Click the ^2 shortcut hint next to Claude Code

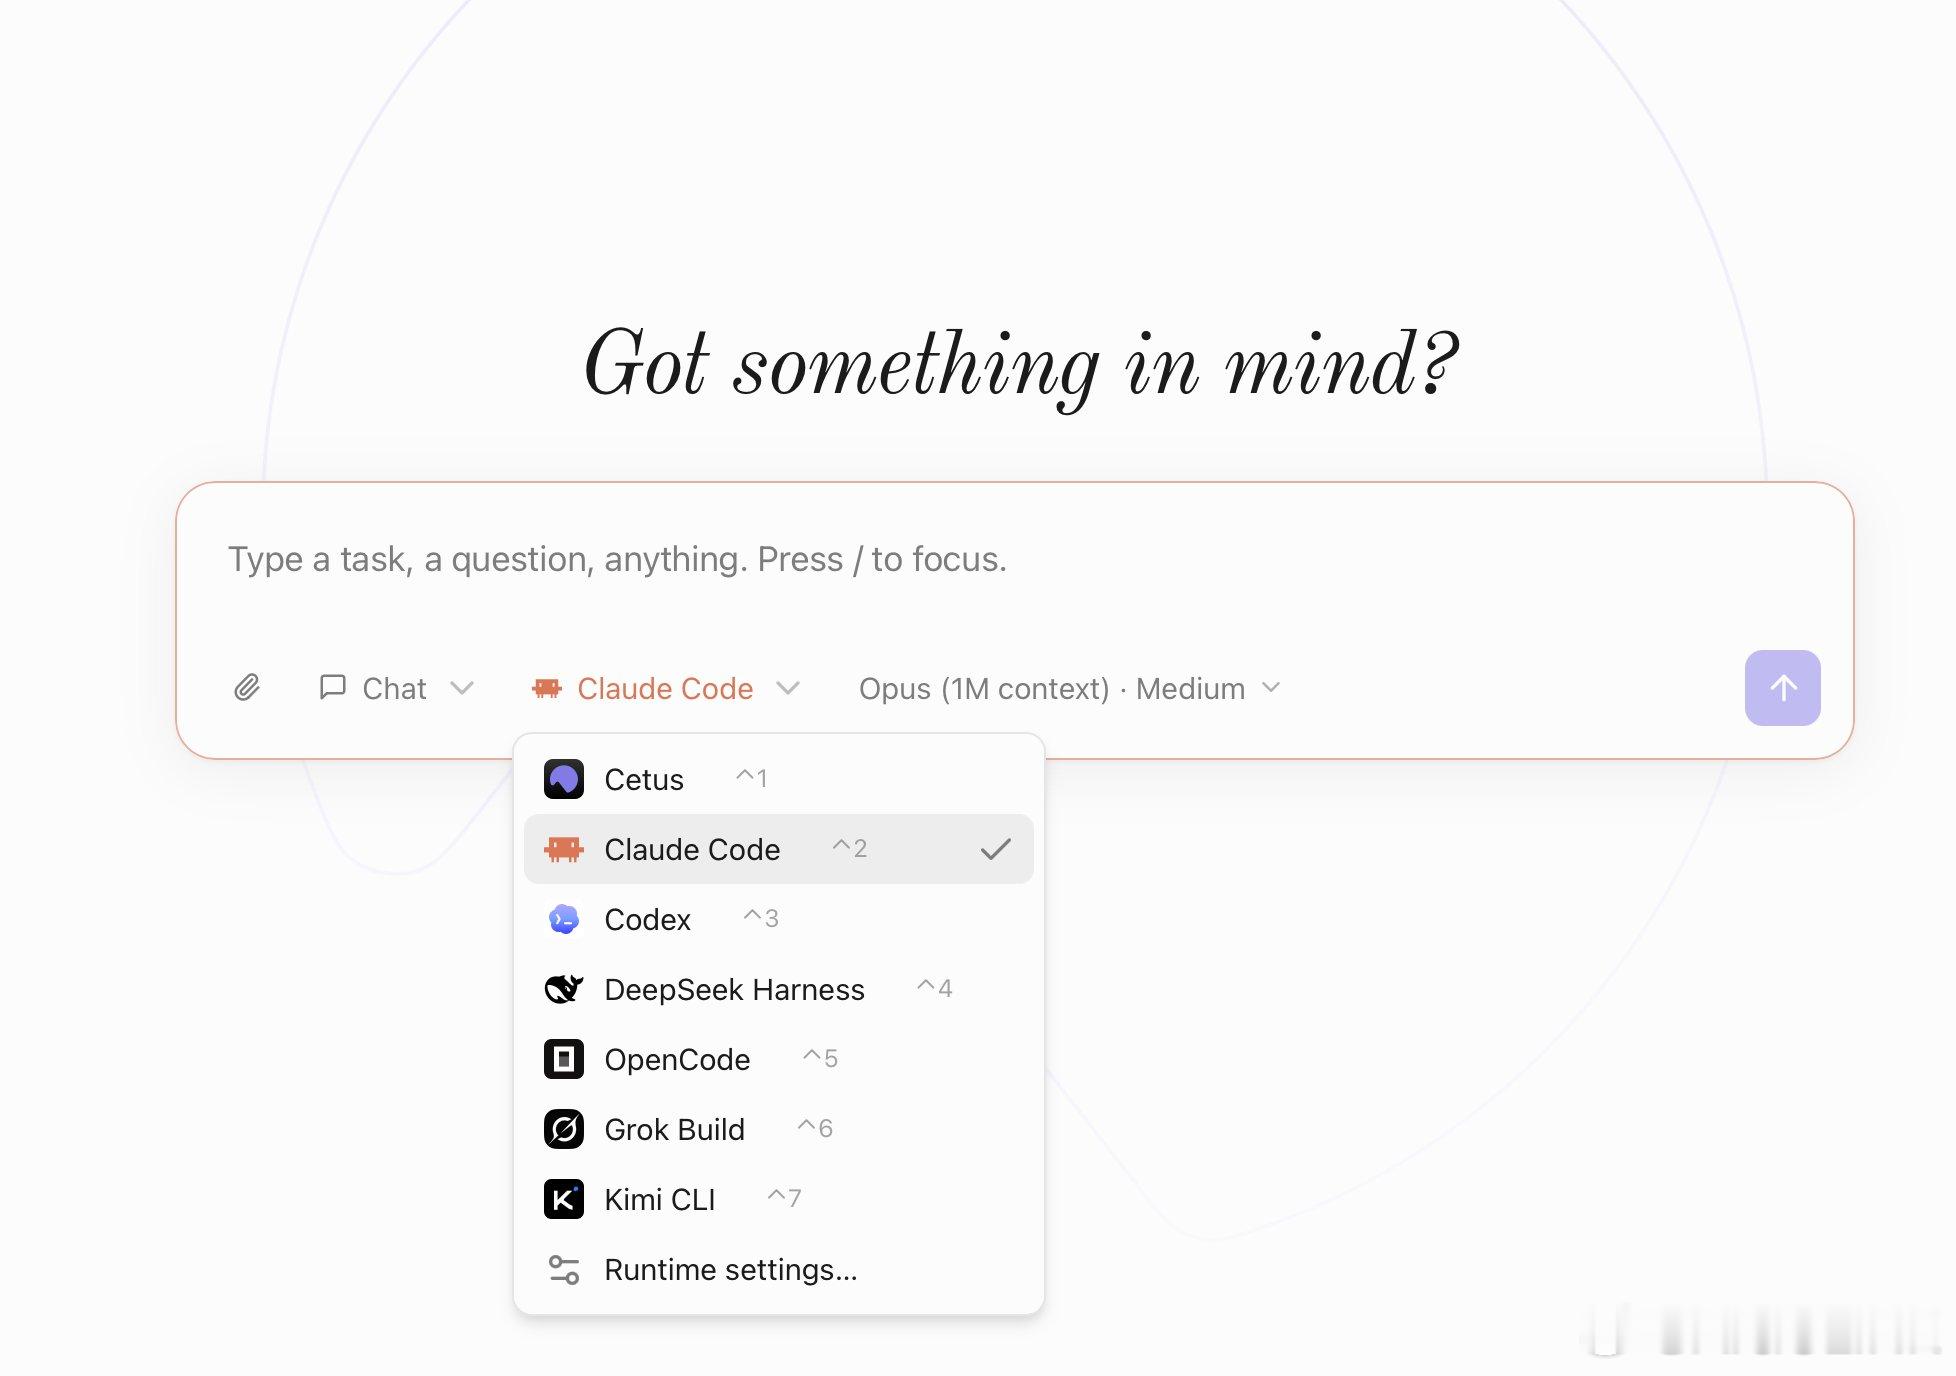point(850,848)
